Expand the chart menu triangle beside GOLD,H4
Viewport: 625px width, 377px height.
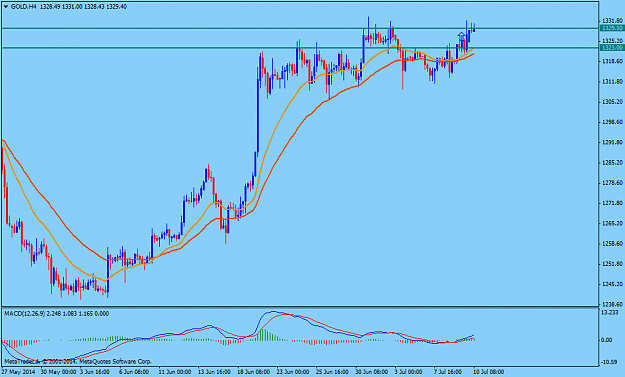click(x=6, y=7)
